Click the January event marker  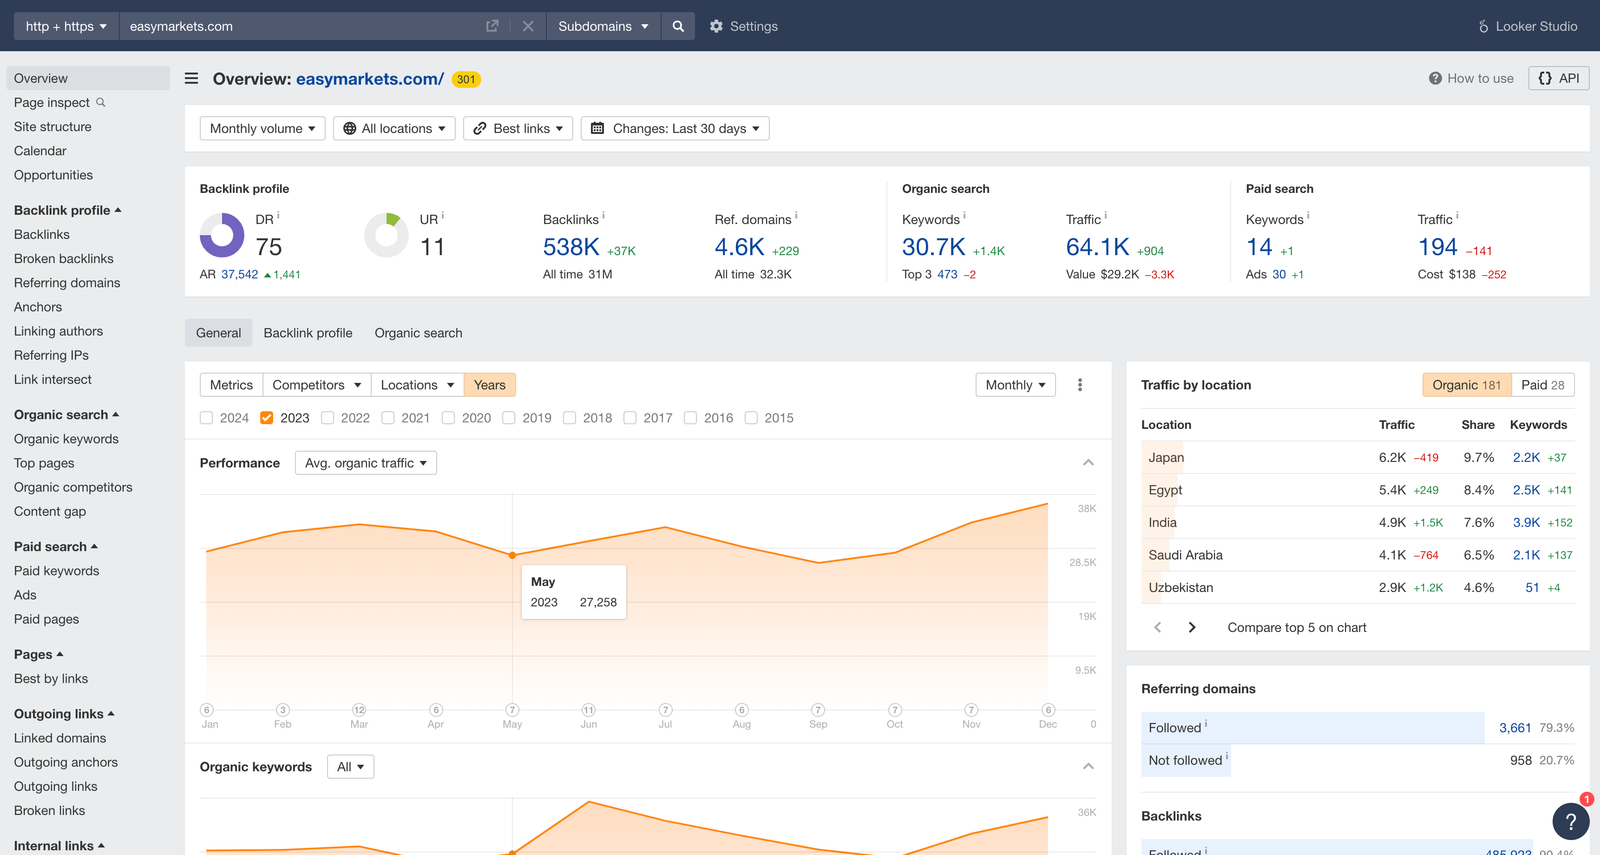click(x=207, y=710)
